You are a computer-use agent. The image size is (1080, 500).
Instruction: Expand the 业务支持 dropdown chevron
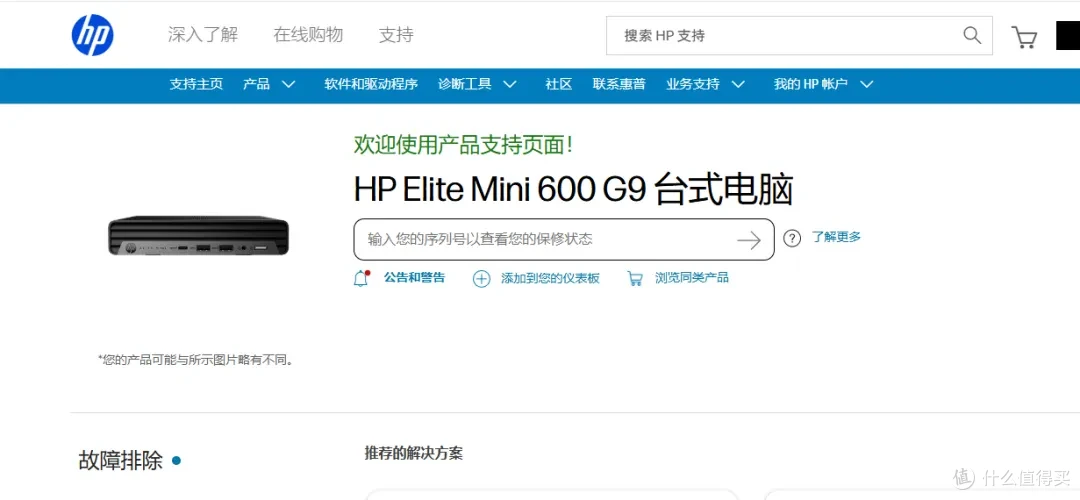click(x=738, y=85)
